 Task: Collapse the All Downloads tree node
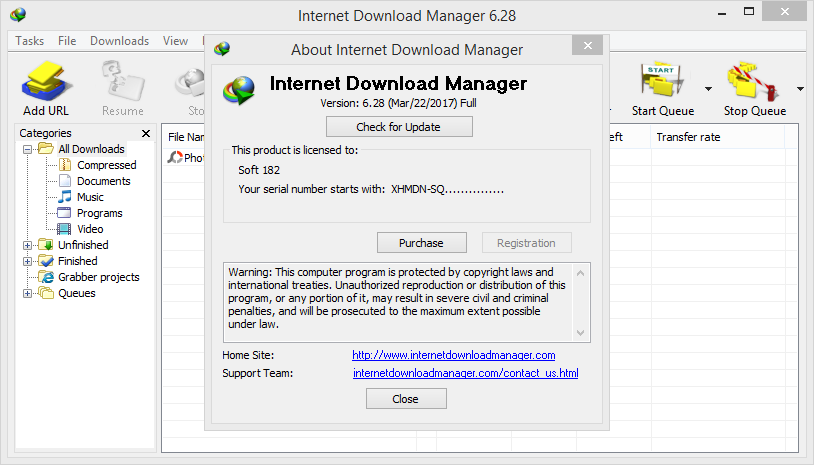click(28, 149)
